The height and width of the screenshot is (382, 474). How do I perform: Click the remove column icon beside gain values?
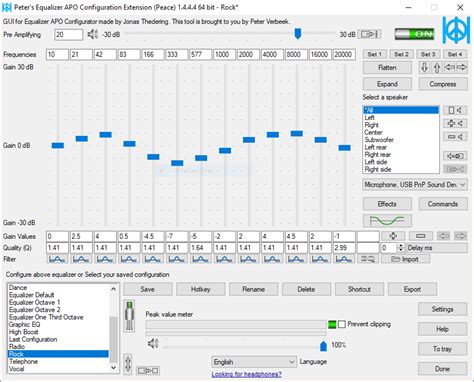coord(421,236)
